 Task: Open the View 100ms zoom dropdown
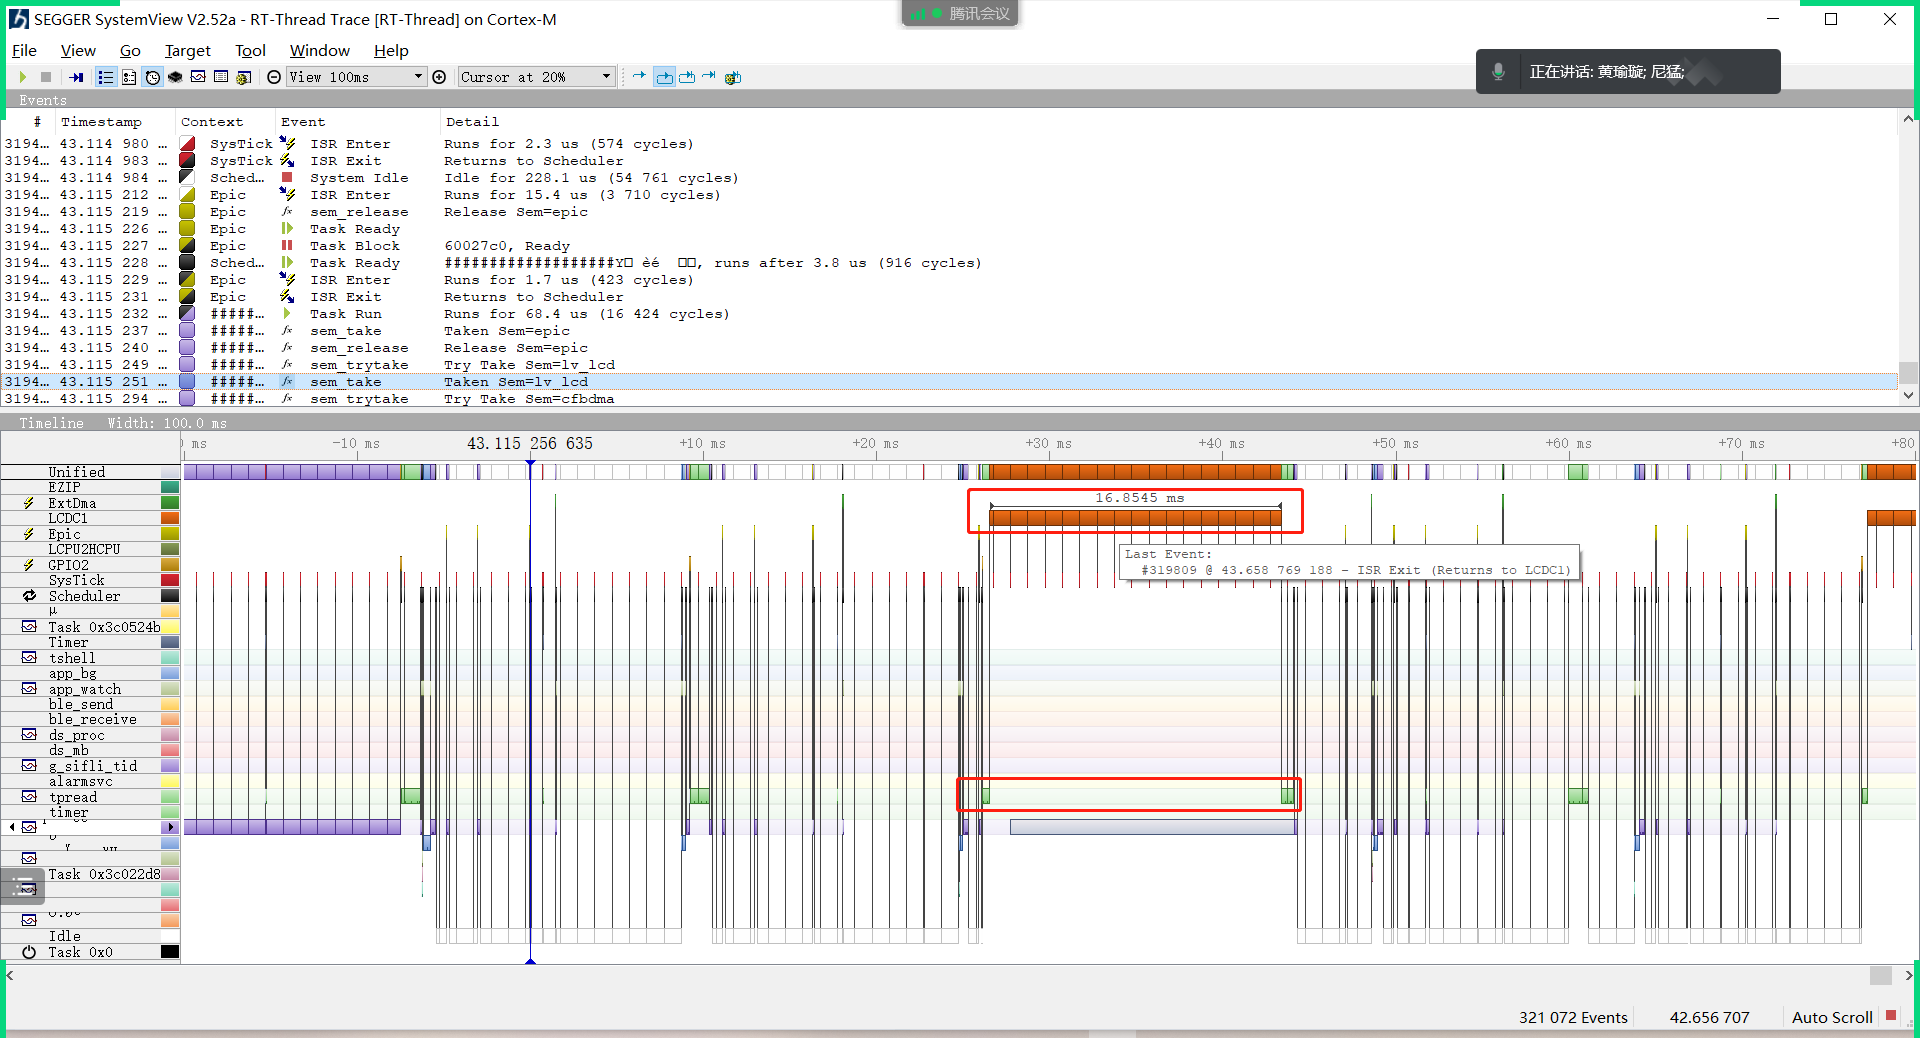(356, 77)
